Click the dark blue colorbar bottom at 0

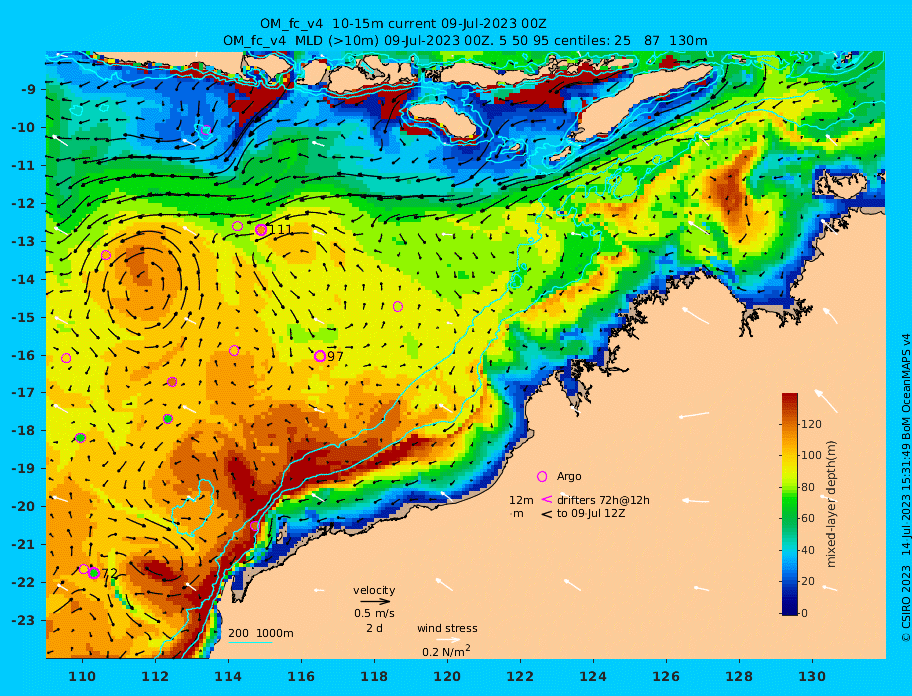(x=790, y=610)
